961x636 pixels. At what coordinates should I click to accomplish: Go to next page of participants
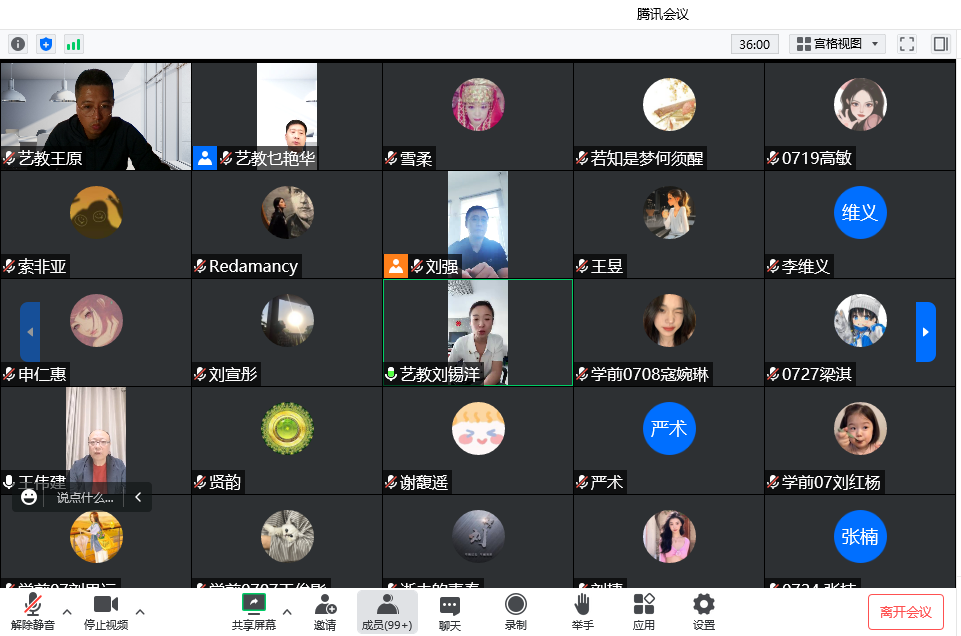point(926,332)
